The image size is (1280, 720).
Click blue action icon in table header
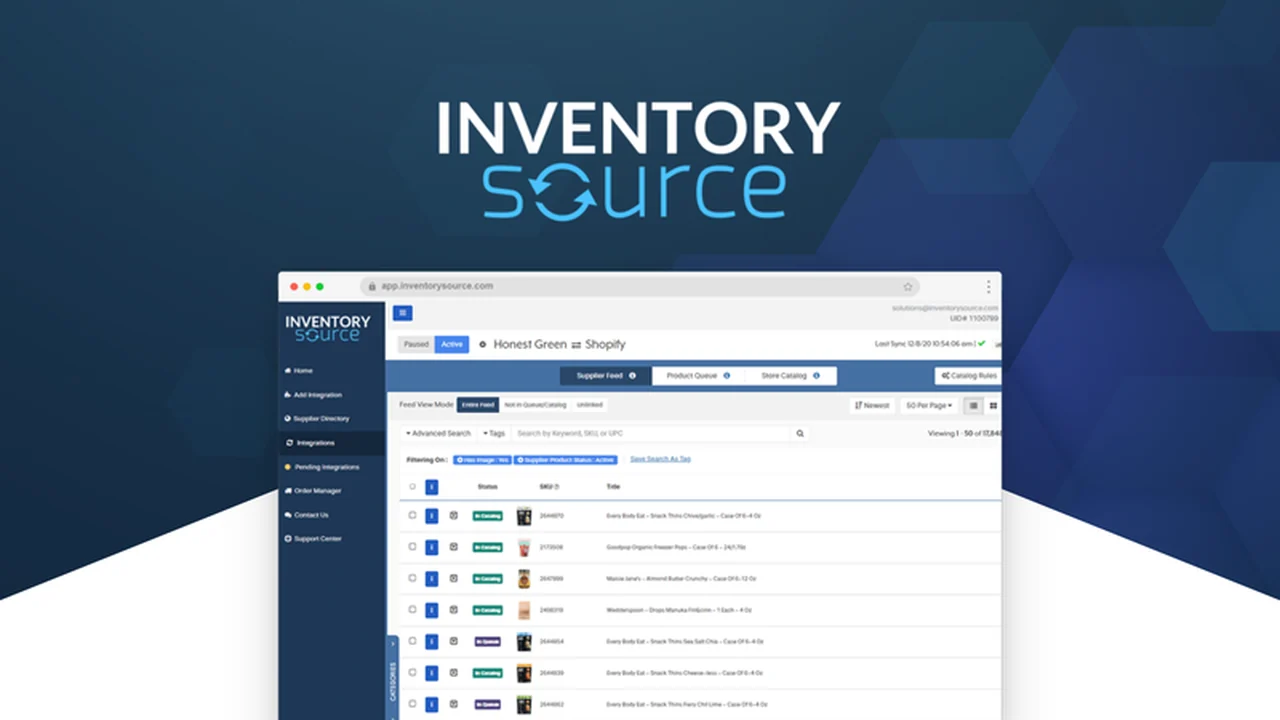[432, 487]
